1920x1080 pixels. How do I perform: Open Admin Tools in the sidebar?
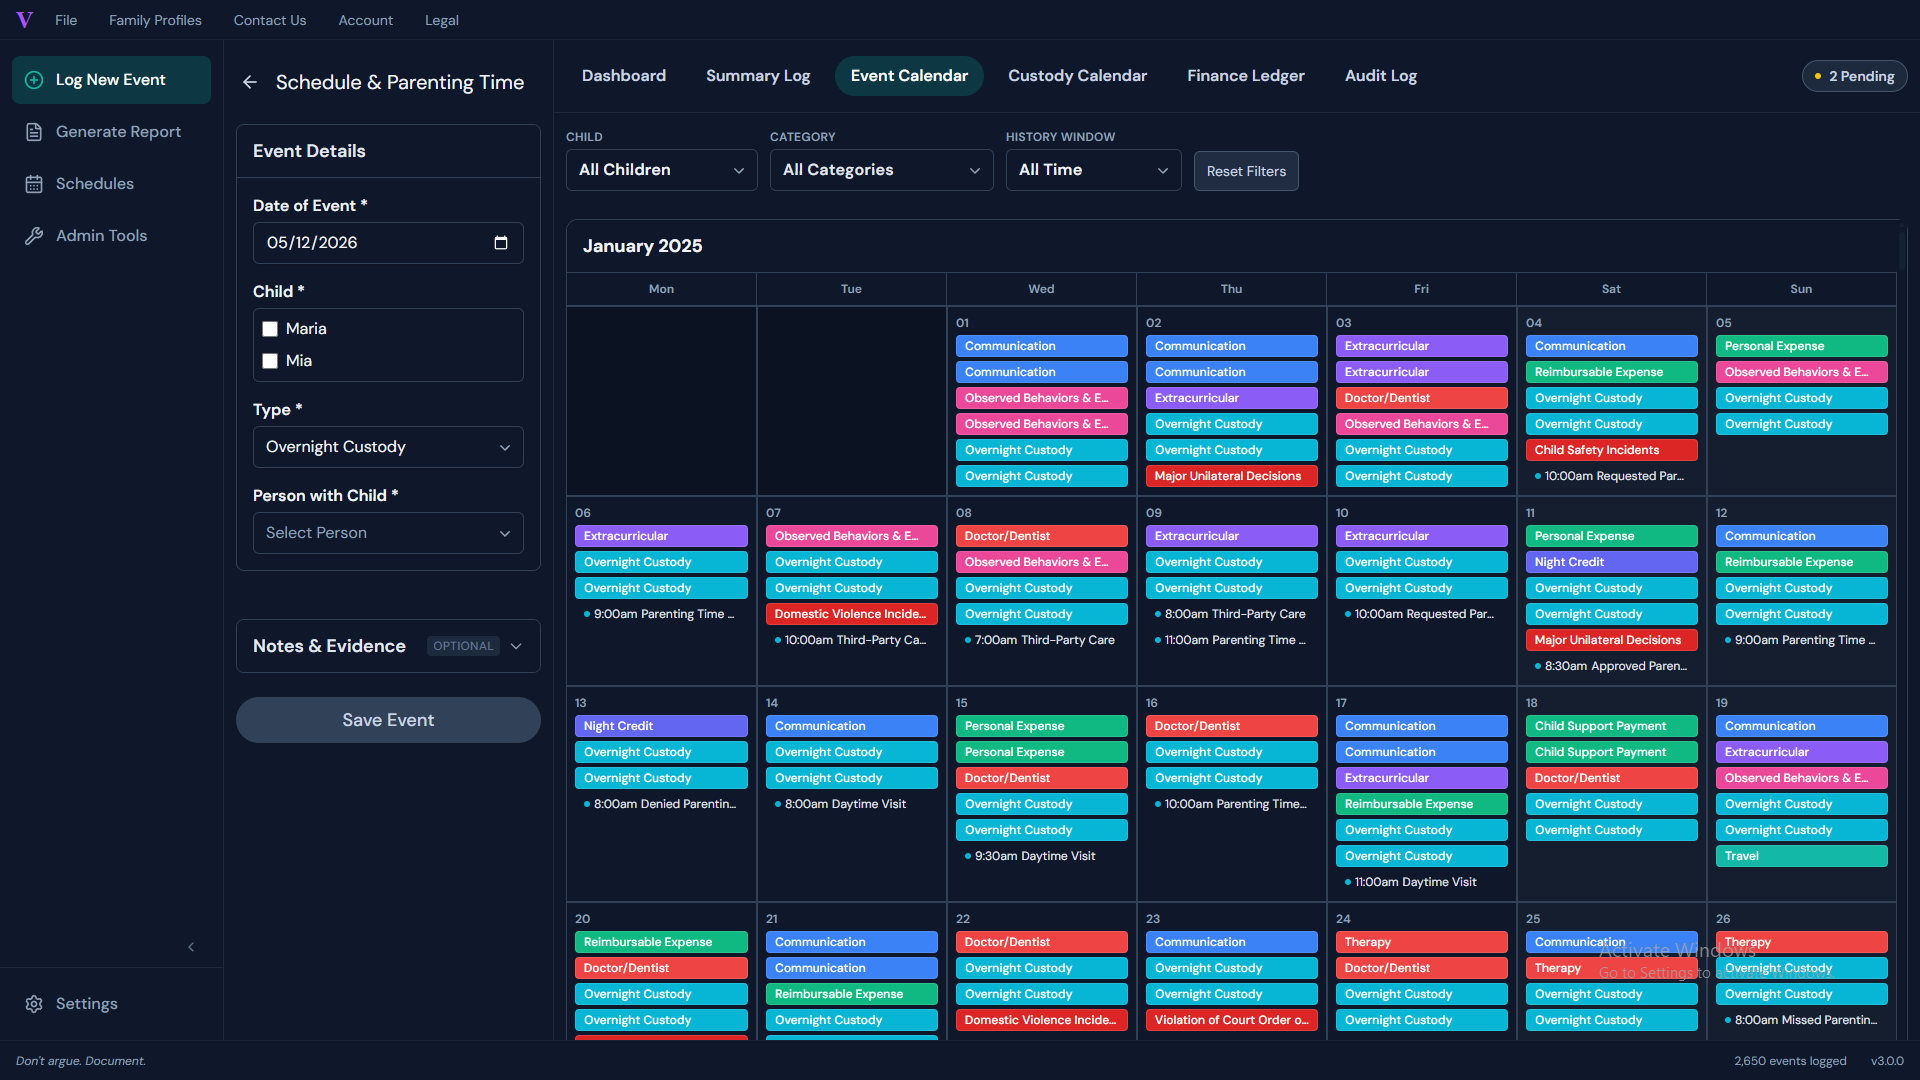point(111,236)
